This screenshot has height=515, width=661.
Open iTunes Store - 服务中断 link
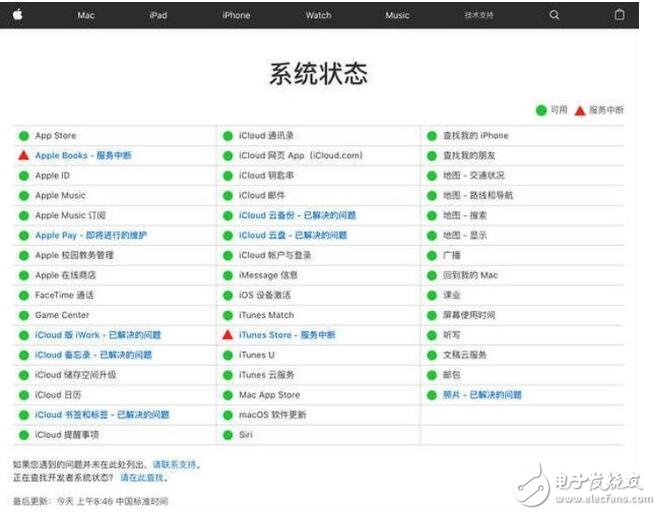(287, 335)
